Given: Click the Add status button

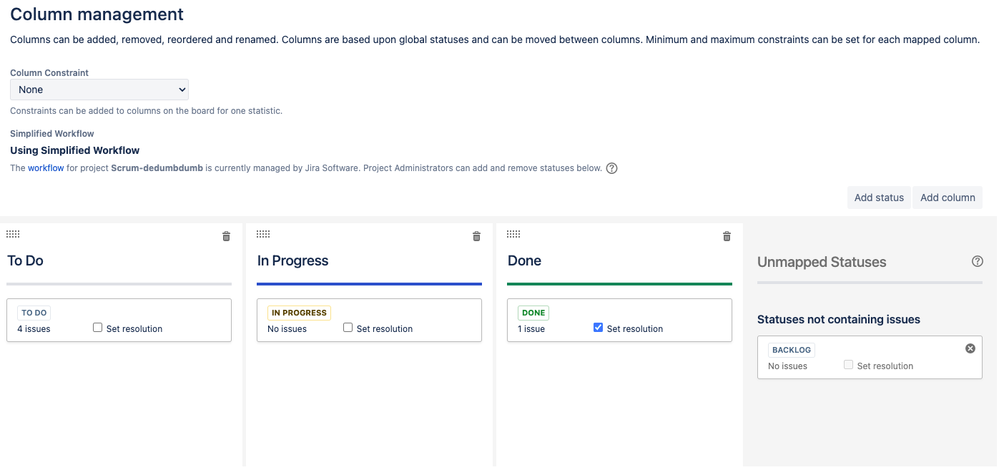Looking at the screenshot, I should point(879,197).
